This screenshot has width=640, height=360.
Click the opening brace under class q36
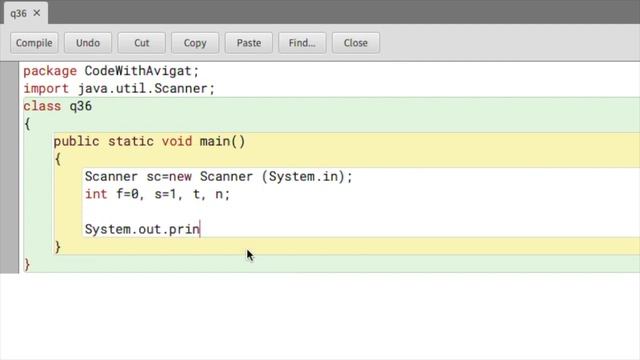(x=27, y=124)
